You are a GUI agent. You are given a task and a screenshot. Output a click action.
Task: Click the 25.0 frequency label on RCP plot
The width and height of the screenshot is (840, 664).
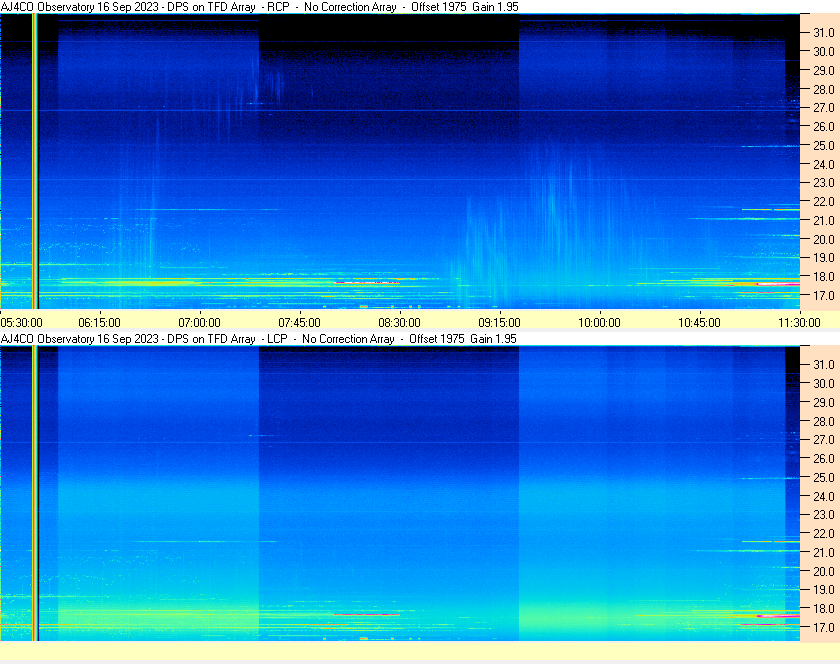[824, 145]
